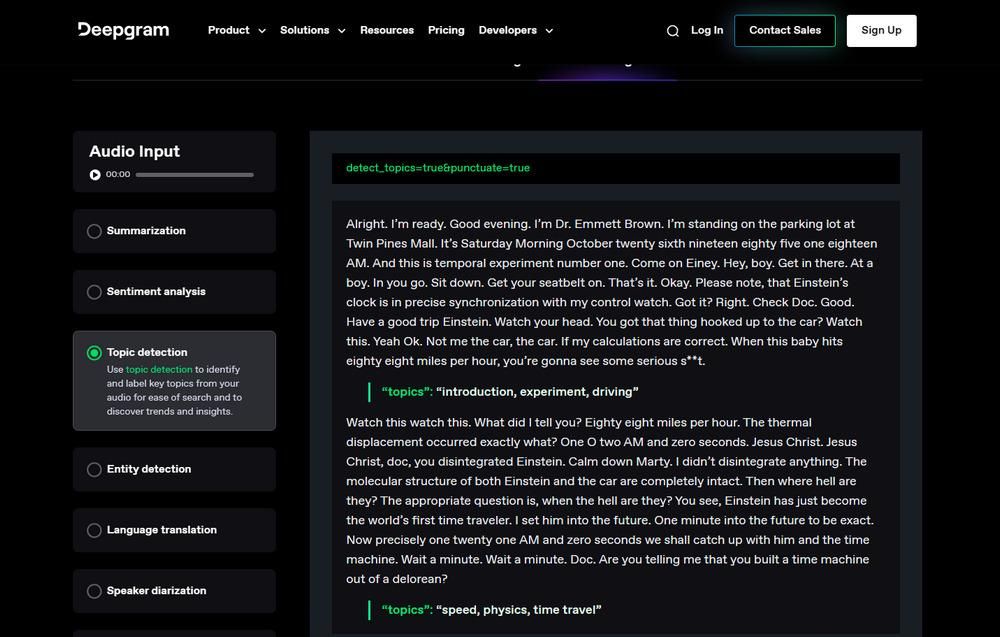Image resolution: width=1000 pixels, height=637 pixels.
Task: Open the Solutions nav item
Action: (304, 30)
